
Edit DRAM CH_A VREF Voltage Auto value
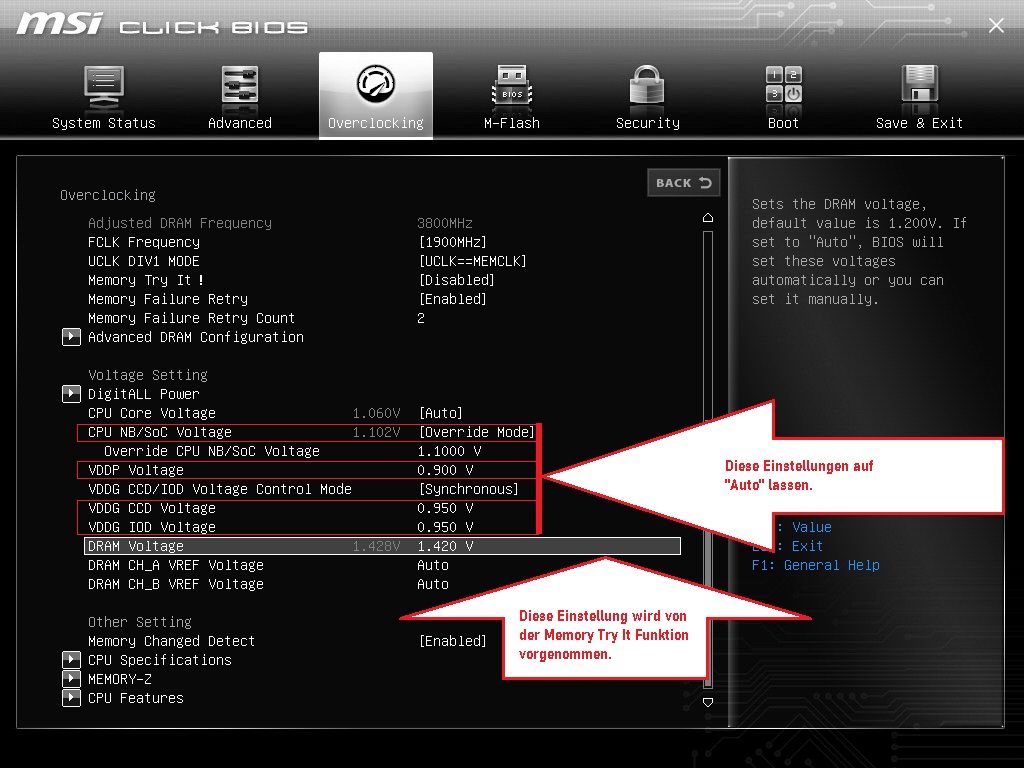[x=433, y=565]
